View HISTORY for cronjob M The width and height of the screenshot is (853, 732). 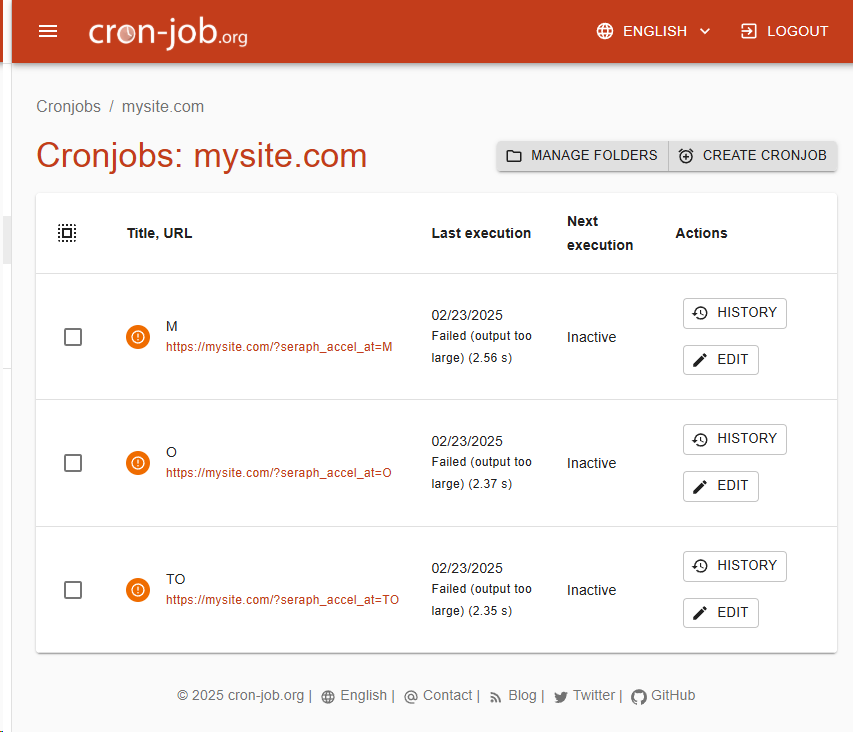734,313
